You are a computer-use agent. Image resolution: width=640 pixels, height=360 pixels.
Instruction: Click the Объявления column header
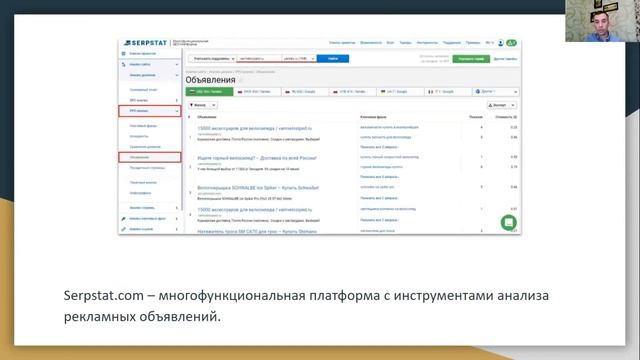207,117
